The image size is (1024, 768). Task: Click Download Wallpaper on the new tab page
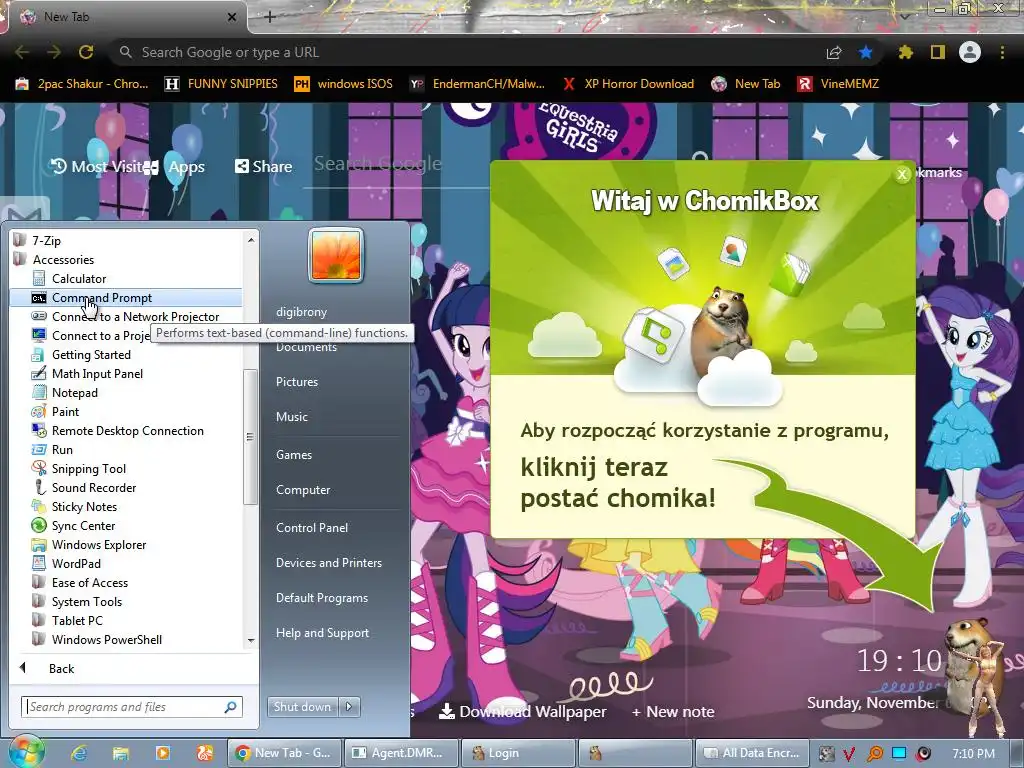[x=522, y=712]
